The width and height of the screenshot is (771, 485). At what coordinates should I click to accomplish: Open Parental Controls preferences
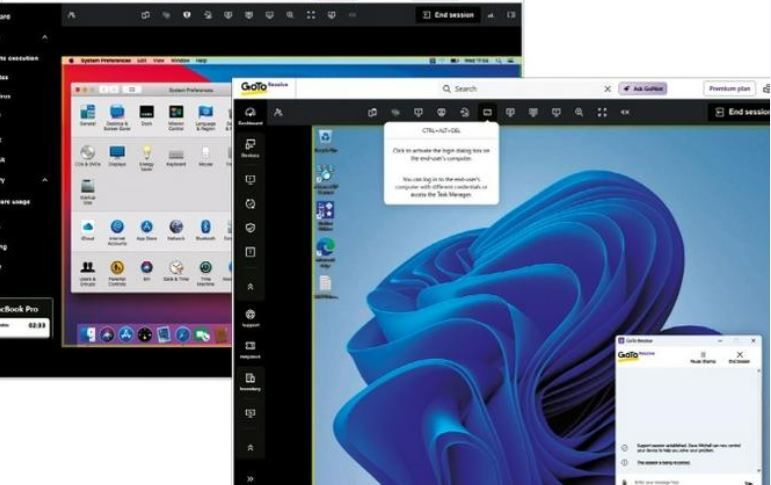(117, 273)
